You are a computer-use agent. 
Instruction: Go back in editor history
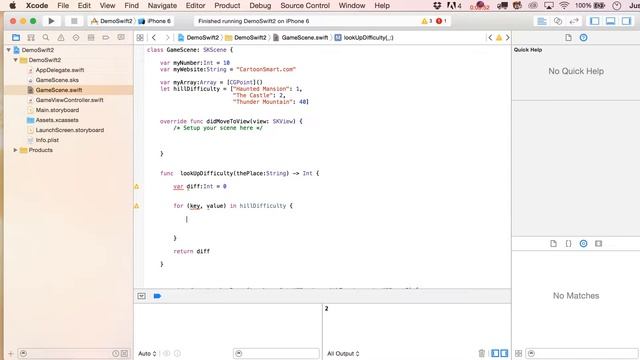(x=154, y=38)
